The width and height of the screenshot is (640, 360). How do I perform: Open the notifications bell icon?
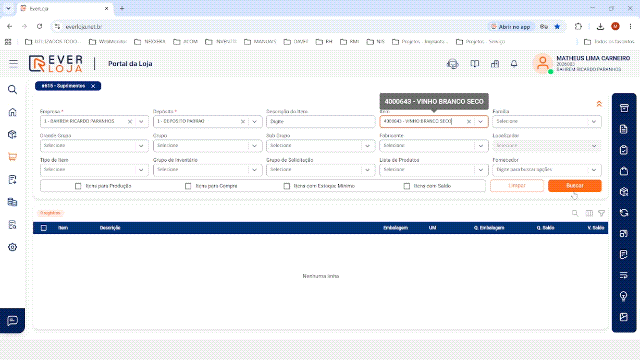pyautogui.click(x=514, y=64)
